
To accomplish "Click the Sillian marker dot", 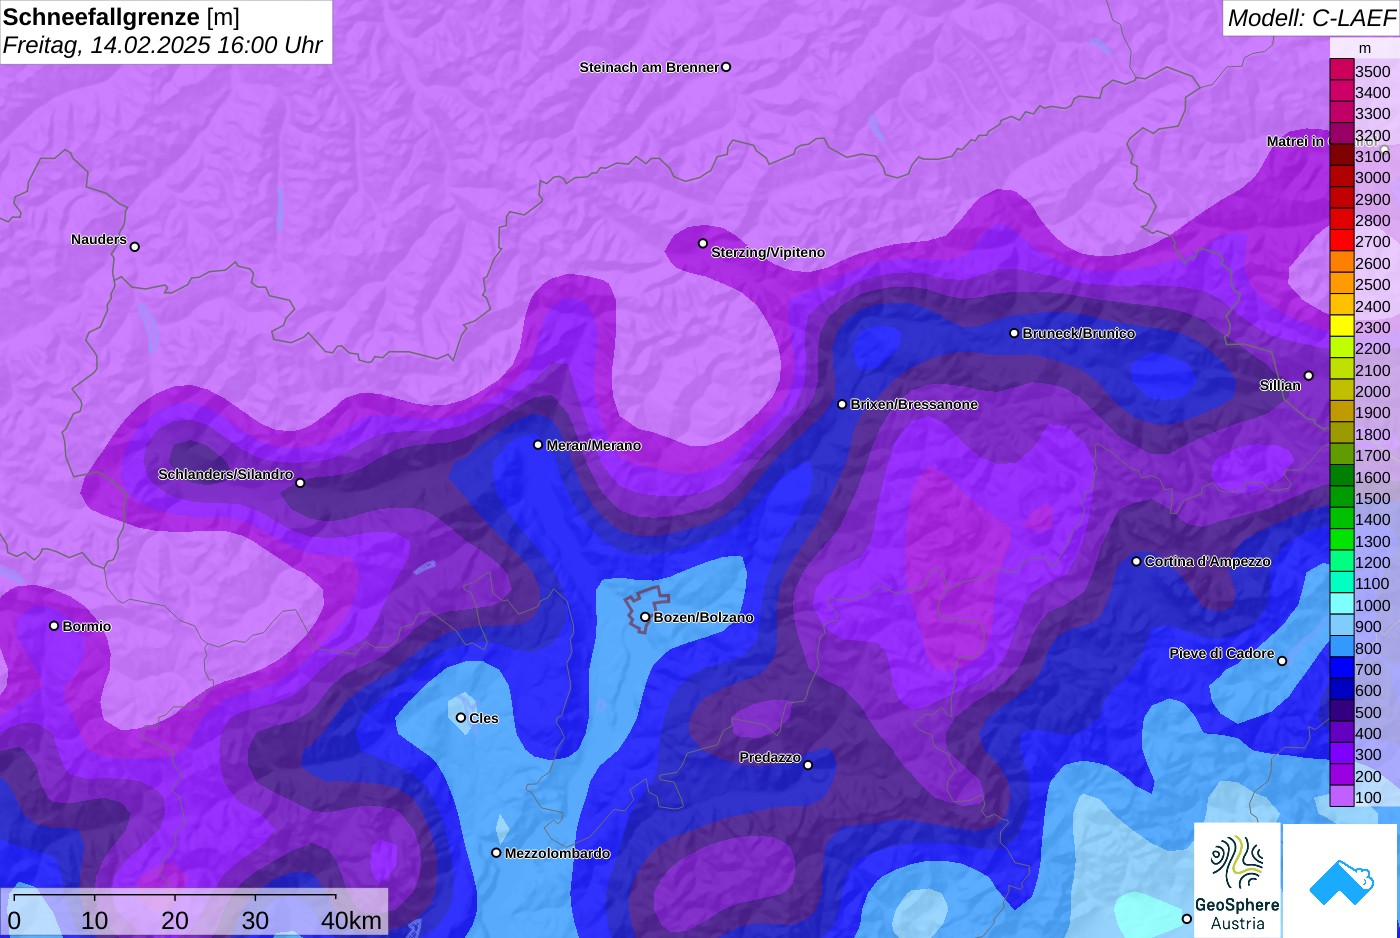I will click(x=1309, y=376).
